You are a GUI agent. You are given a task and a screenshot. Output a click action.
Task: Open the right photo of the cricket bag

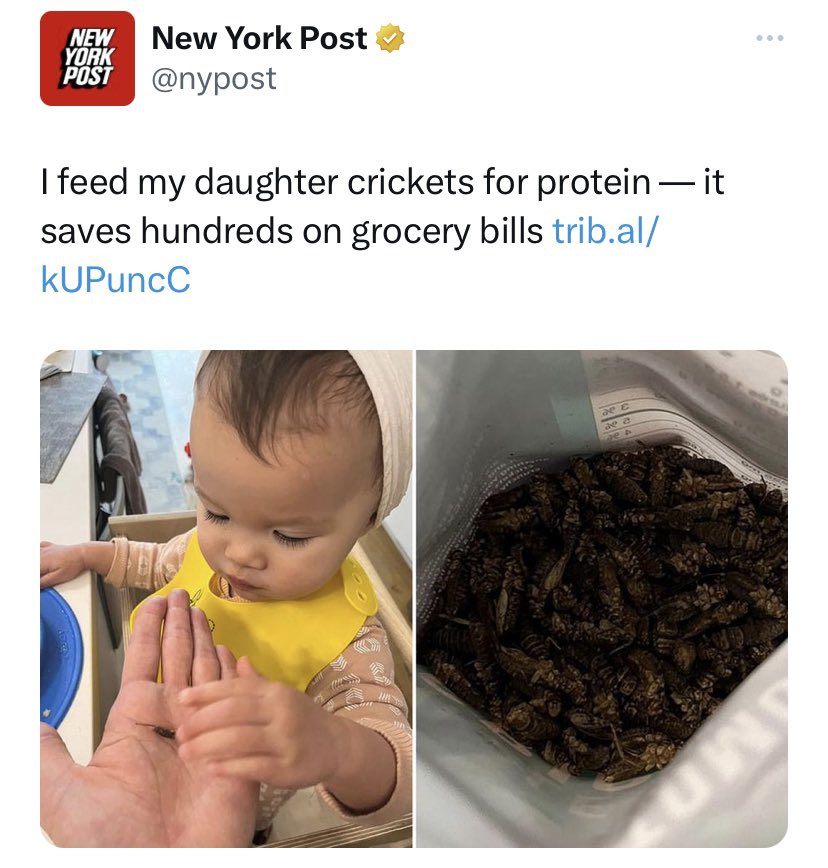(602, 598)
